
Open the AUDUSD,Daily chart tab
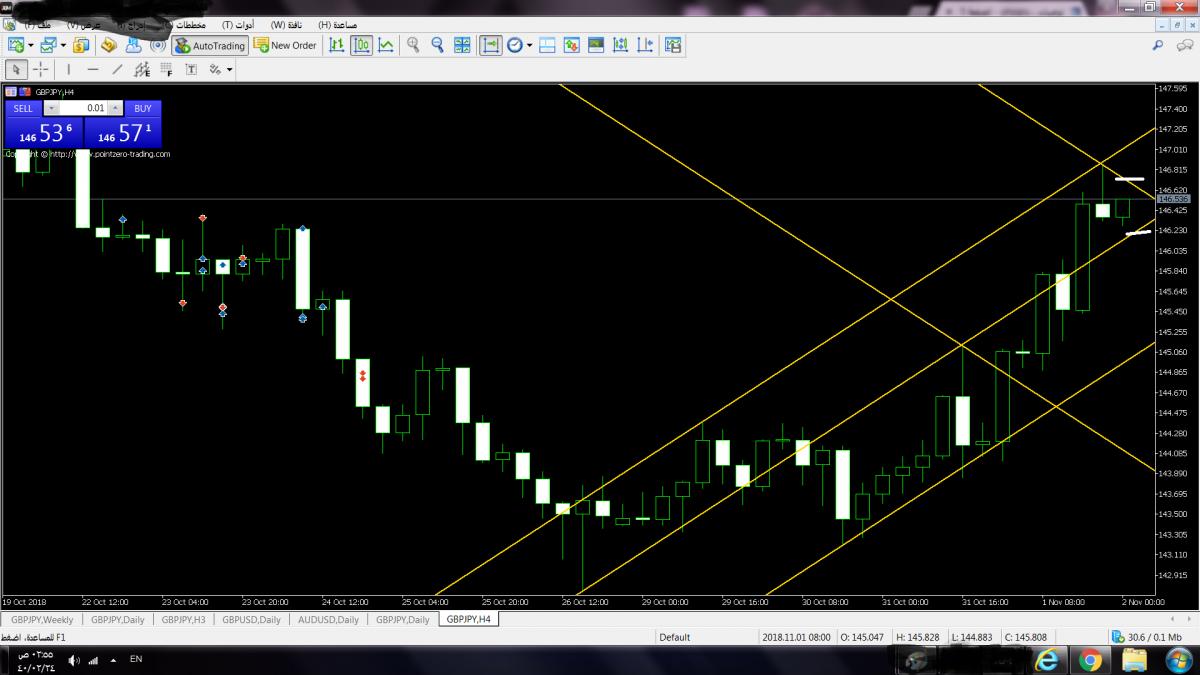[328, 620]
